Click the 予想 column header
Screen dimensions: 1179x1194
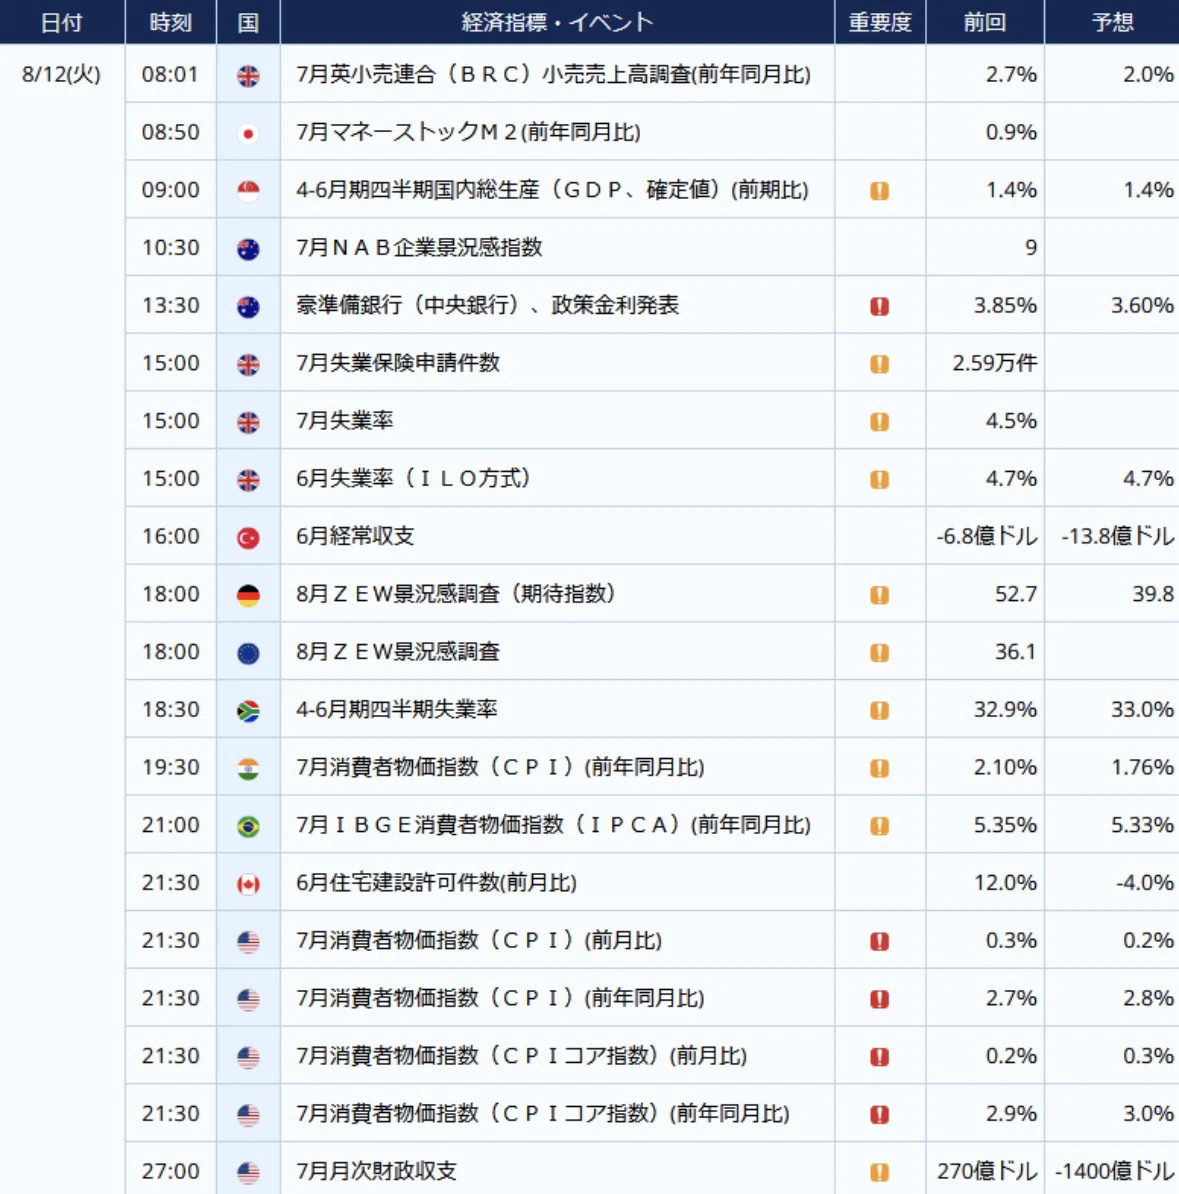pos(1113,22)
